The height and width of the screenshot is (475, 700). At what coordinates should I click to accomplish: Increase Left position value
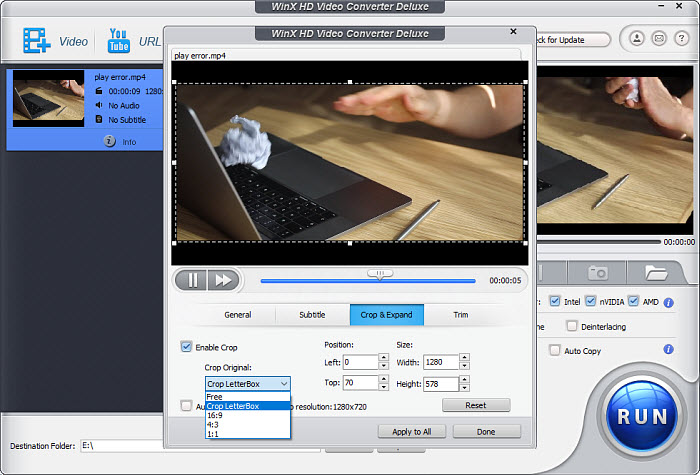point(383,358)
